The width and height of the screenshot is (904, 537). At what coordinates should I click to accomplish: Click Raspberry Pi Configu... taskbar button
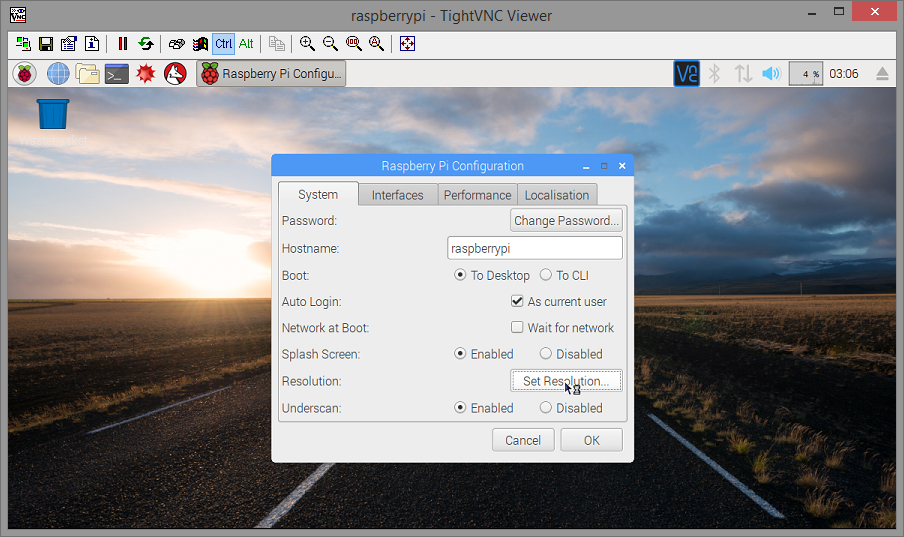click(271, 74)
